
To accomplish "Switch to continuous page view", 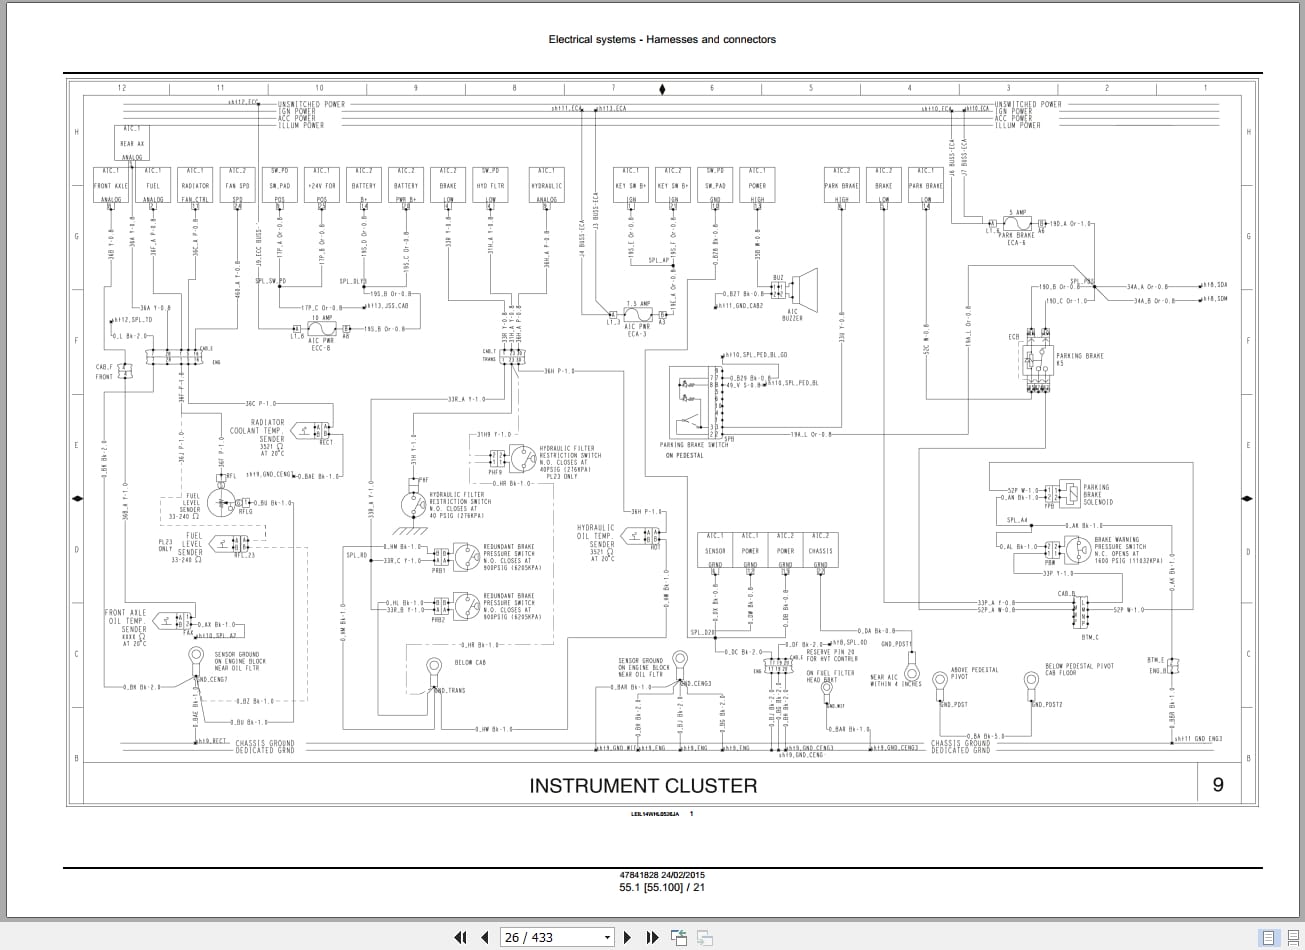I will click(x=1291, y=938).
